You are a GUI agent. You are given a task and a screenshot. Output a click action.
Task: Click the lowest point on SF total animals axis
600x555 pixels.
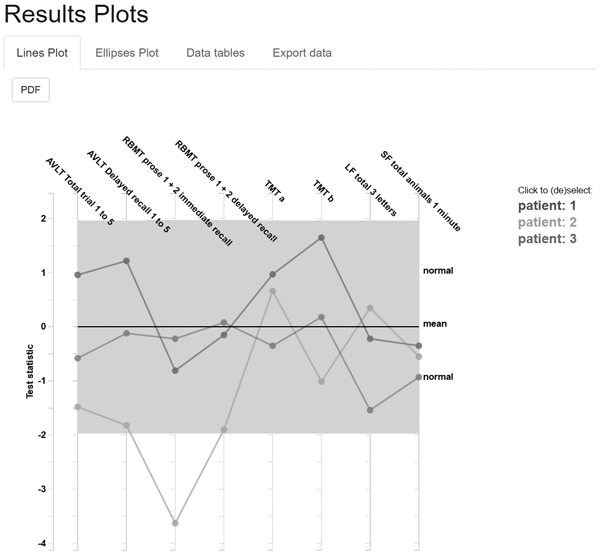click(419, 377)
